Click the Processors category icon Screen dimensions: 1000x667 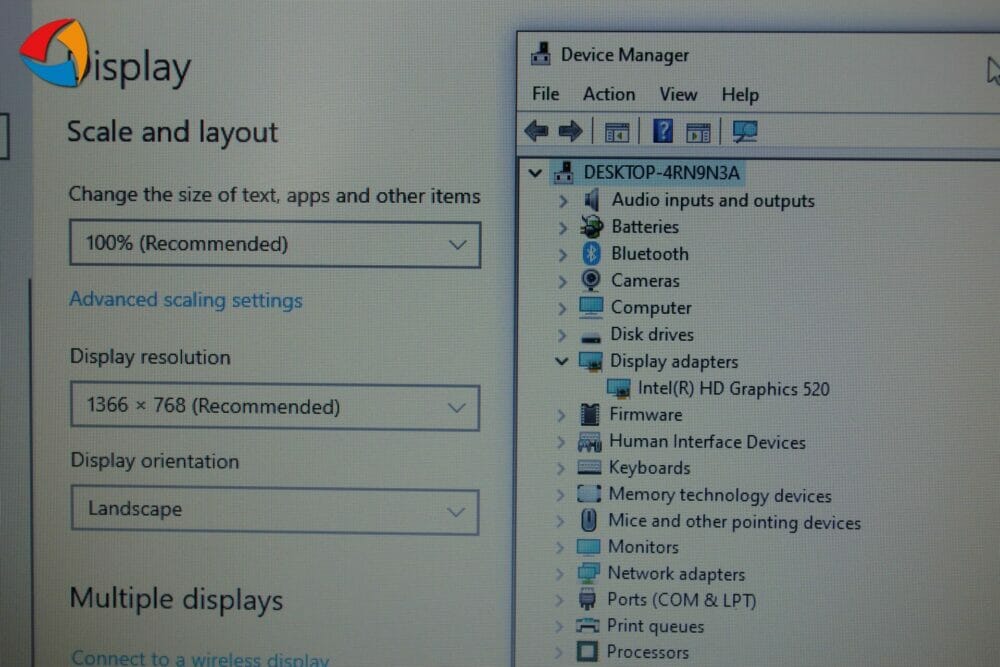click(587, 652)
